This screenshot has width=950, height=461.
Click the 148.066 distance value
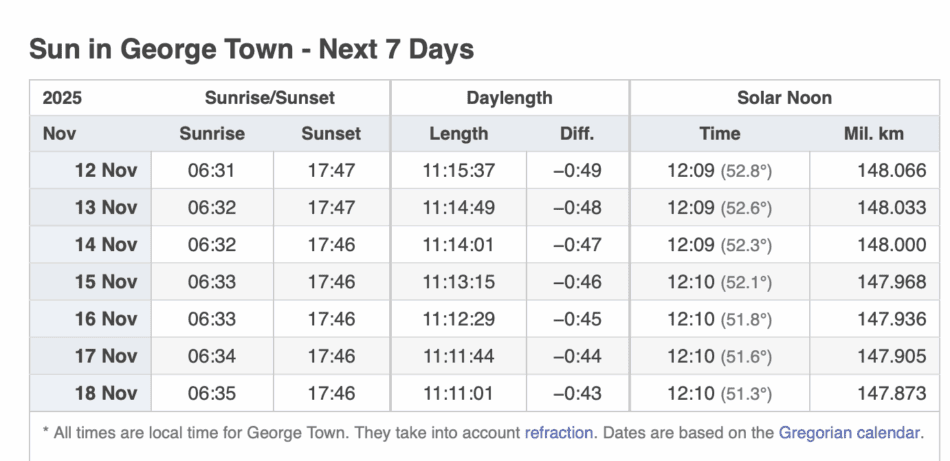pos(892,170)
